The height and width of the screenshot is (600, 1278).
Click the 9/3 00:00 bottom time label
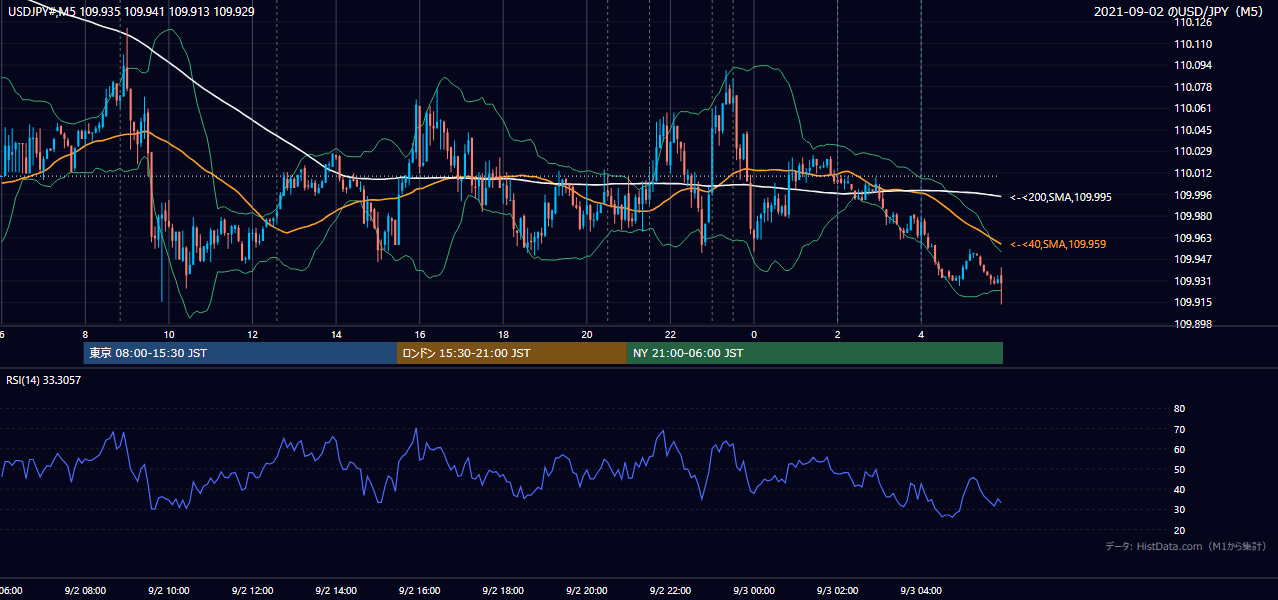pyautogui.click(x=754, y=591)
